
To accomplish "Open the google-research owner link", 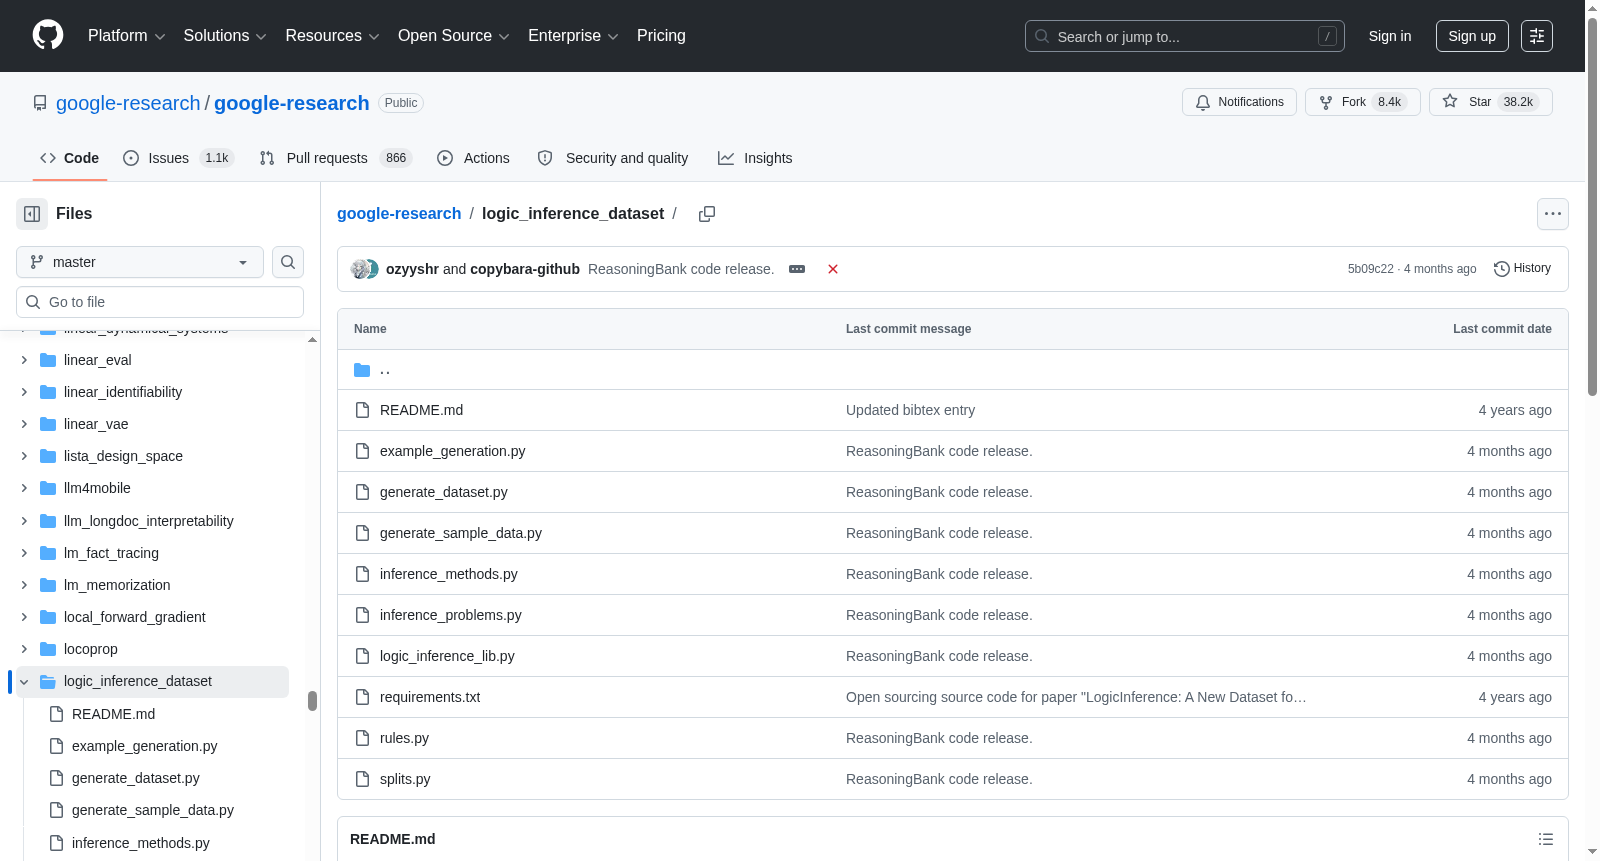I will 128,103.
